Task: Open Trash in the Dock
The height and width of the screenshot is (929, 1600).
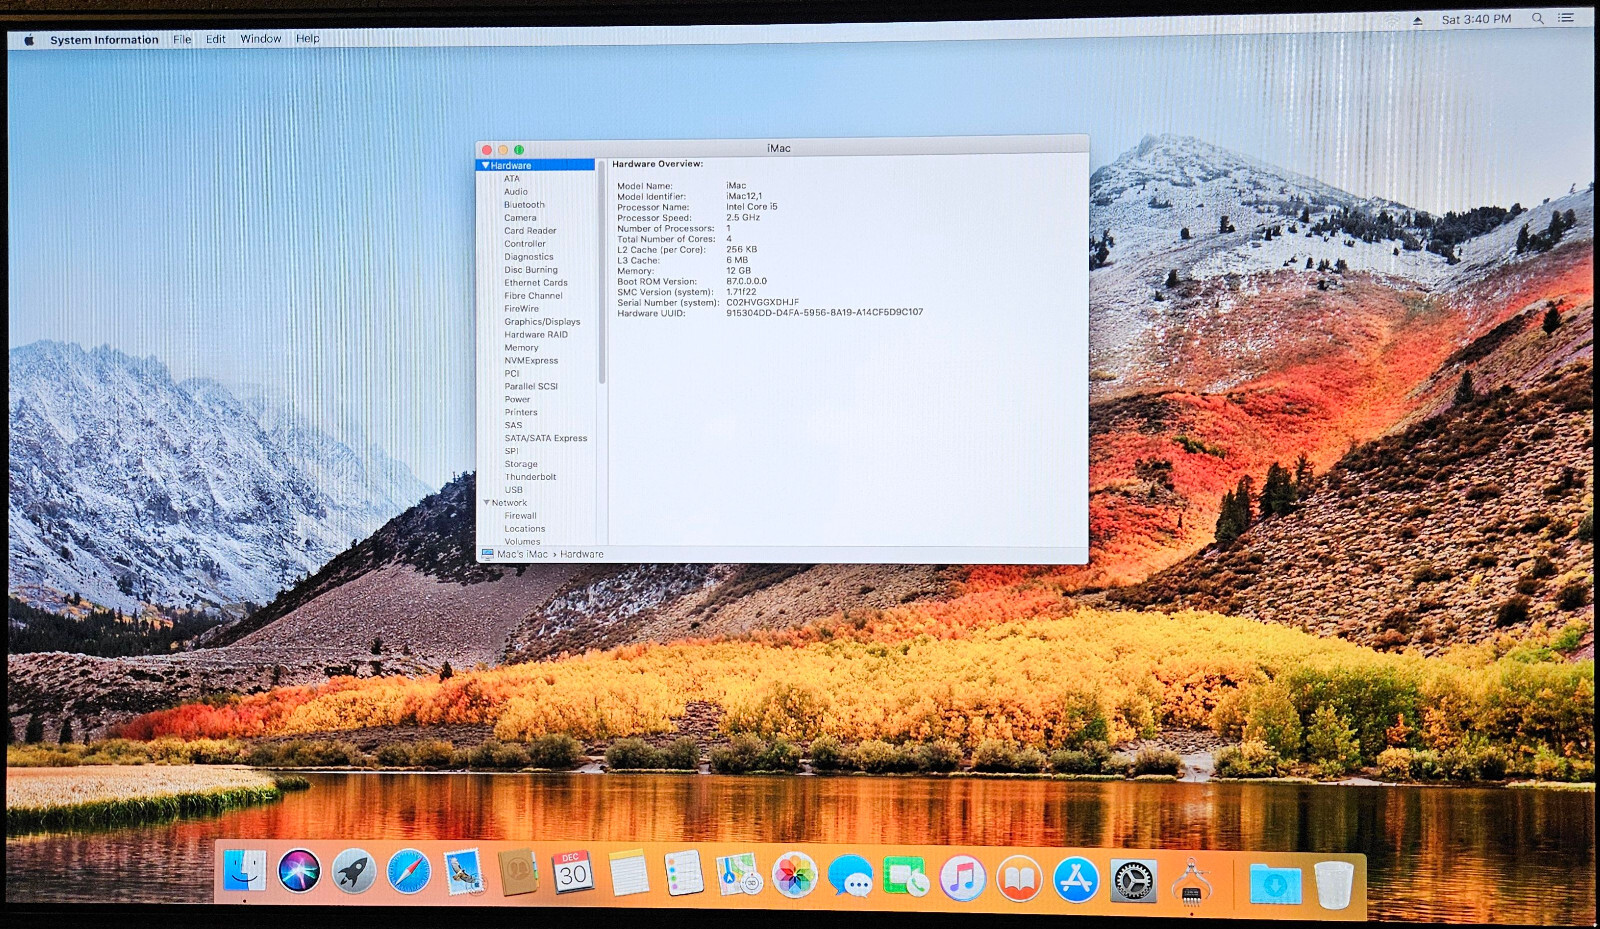Action: (x=1333, y=885)
